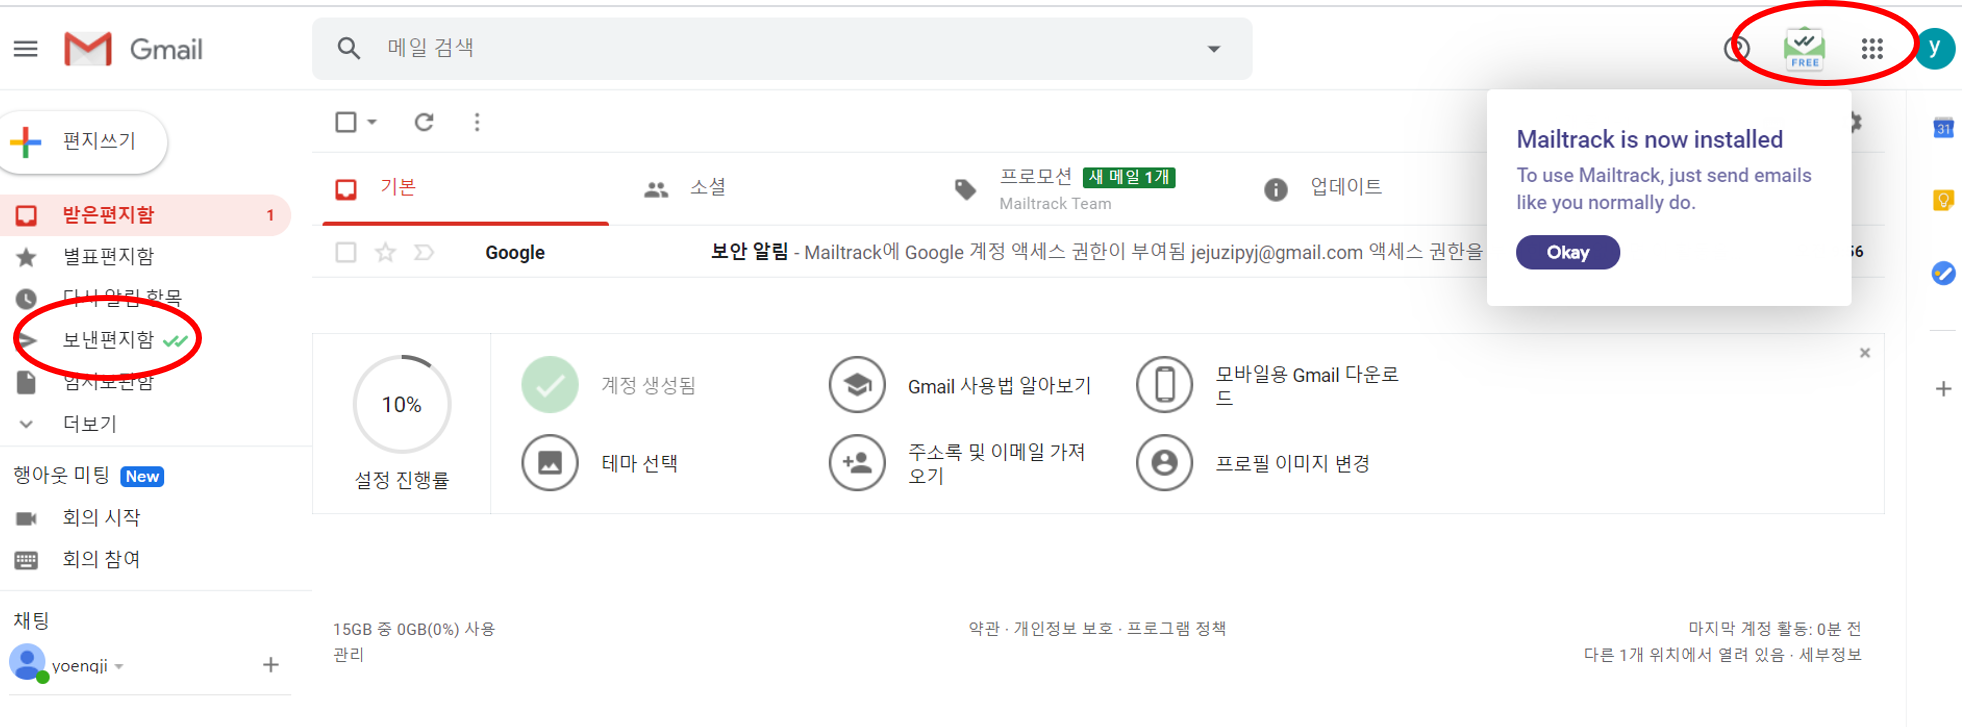Mark the Google email as important

[x=424, y=252]
